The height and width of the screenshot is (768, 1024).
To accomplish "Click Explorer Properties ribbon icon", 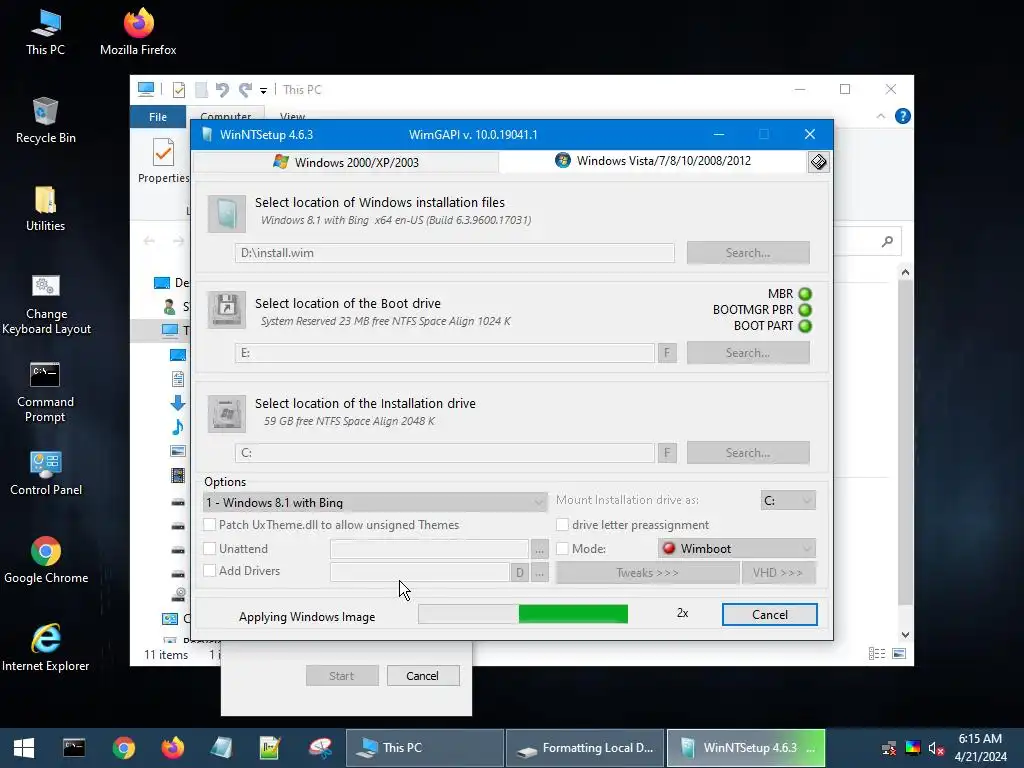I will pyautogui.click(x=163, y=161).
